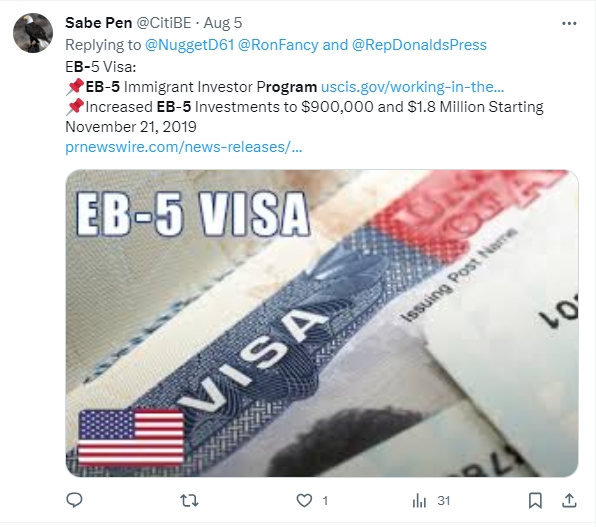The image size is (596, 527).
Task: Open the prnewswire.com/news-releases link
Action: (x=184, y=147)
